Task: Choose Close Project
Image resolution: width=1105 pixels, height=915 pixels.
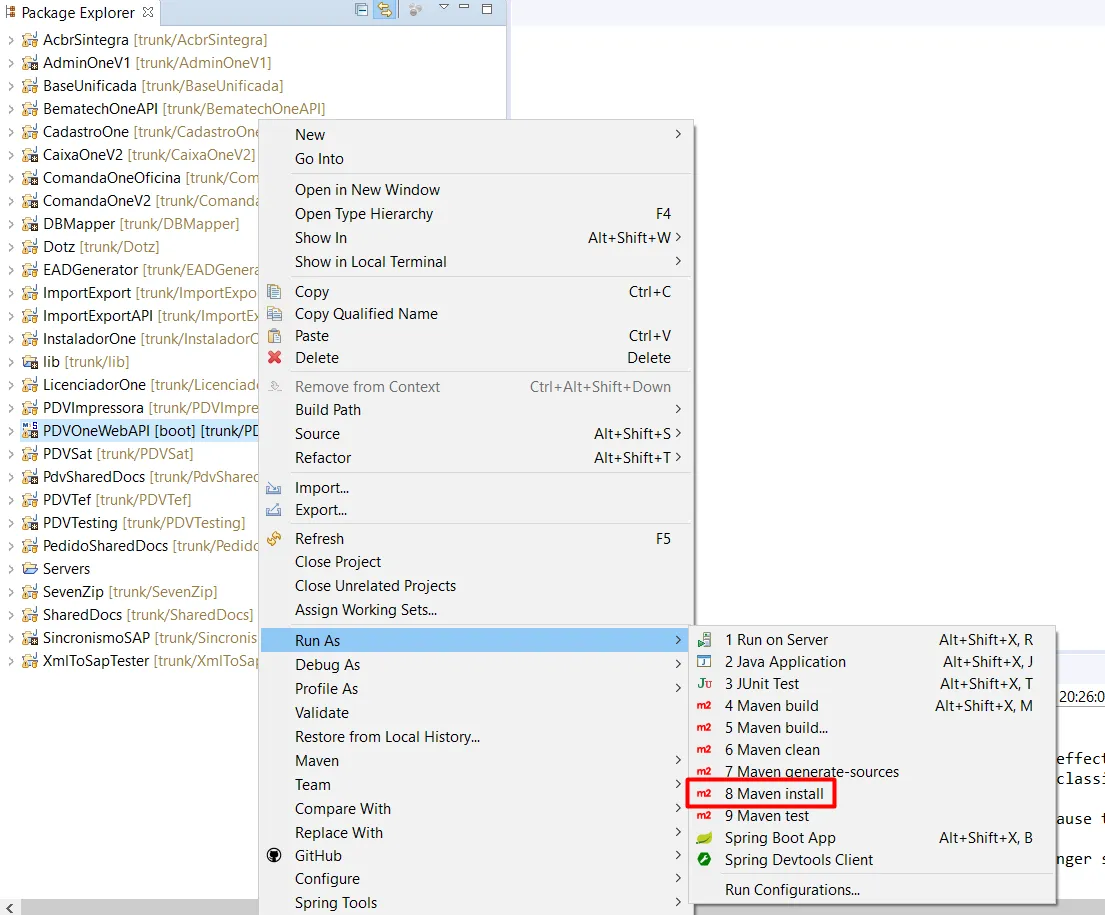Action: [x=476, y=562]
